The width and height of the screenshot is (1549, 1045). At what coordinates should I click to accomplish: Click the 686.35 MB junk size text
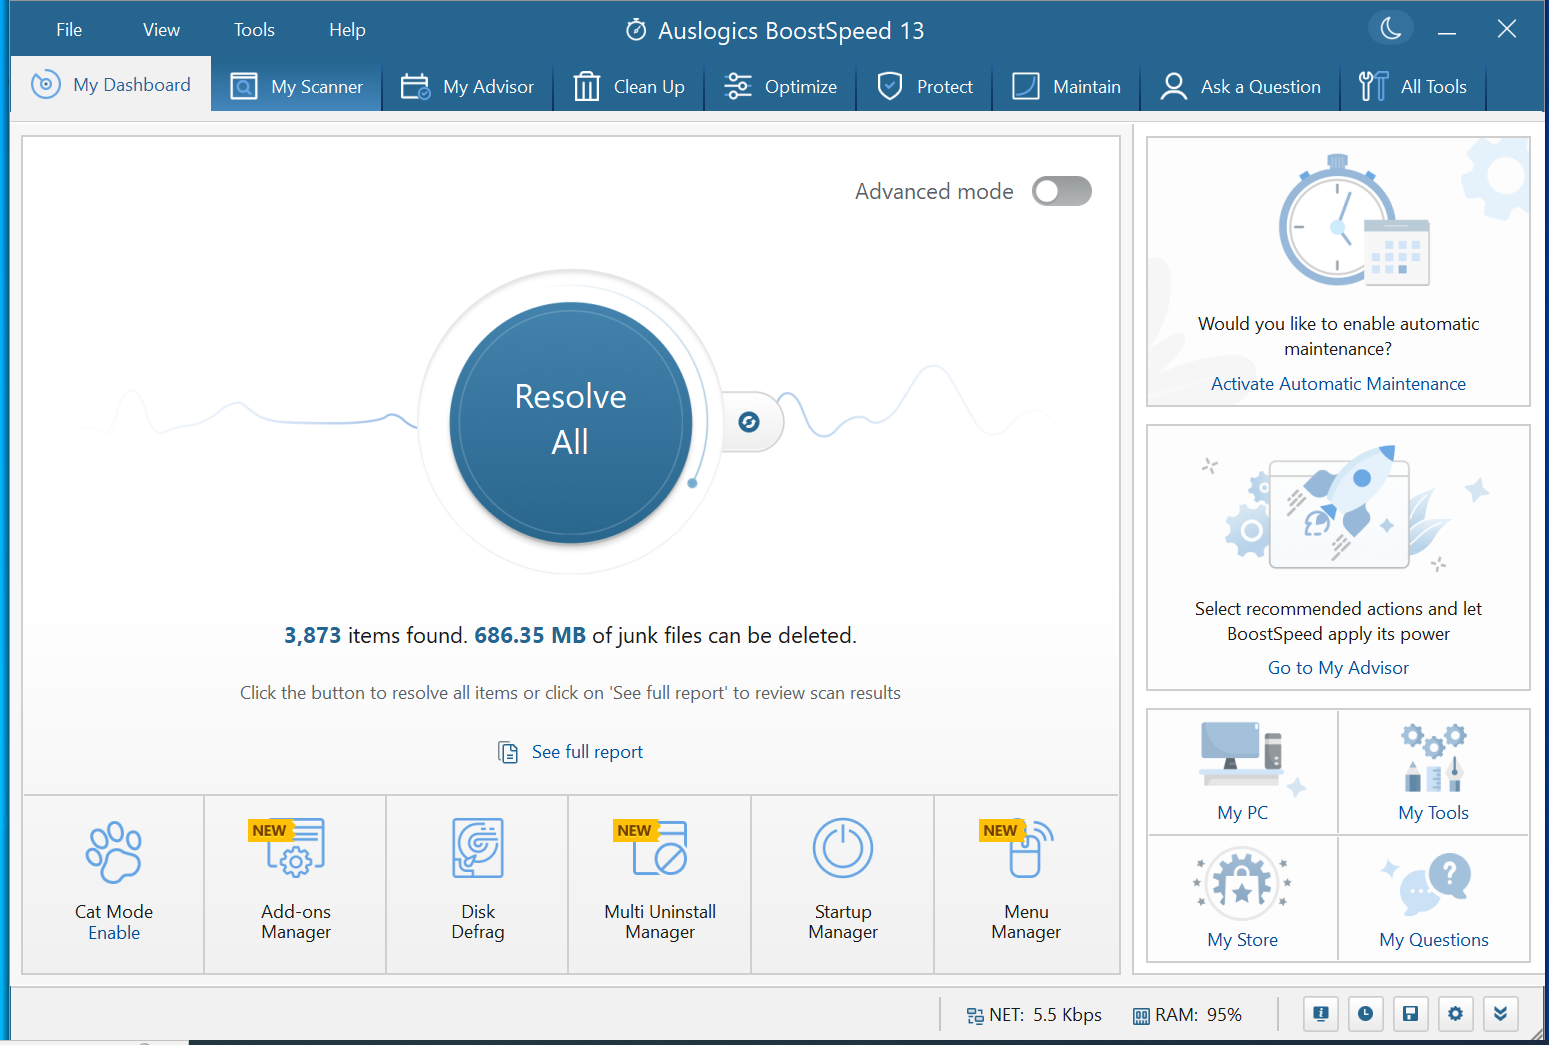point(530,636)
